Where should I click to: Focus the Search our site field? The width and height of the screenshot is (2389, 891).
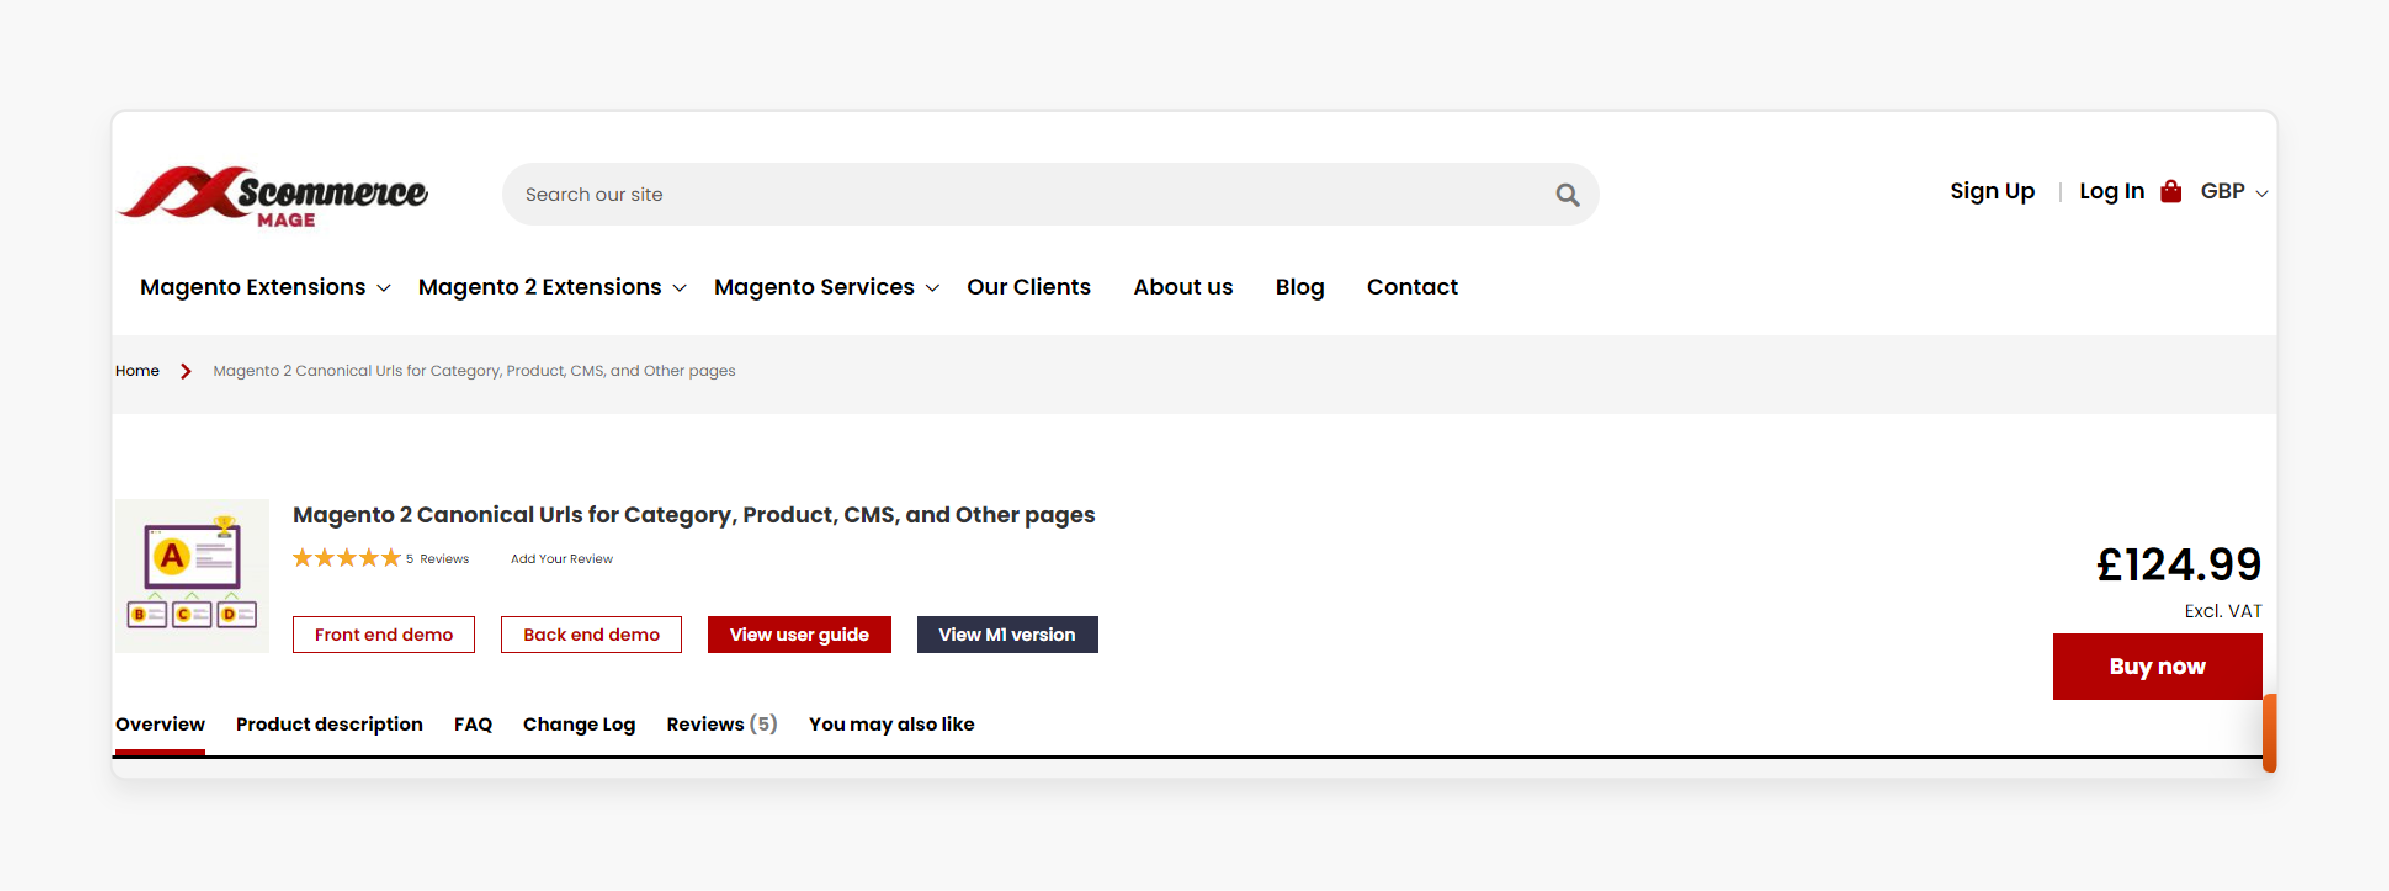pos(1050,195)
